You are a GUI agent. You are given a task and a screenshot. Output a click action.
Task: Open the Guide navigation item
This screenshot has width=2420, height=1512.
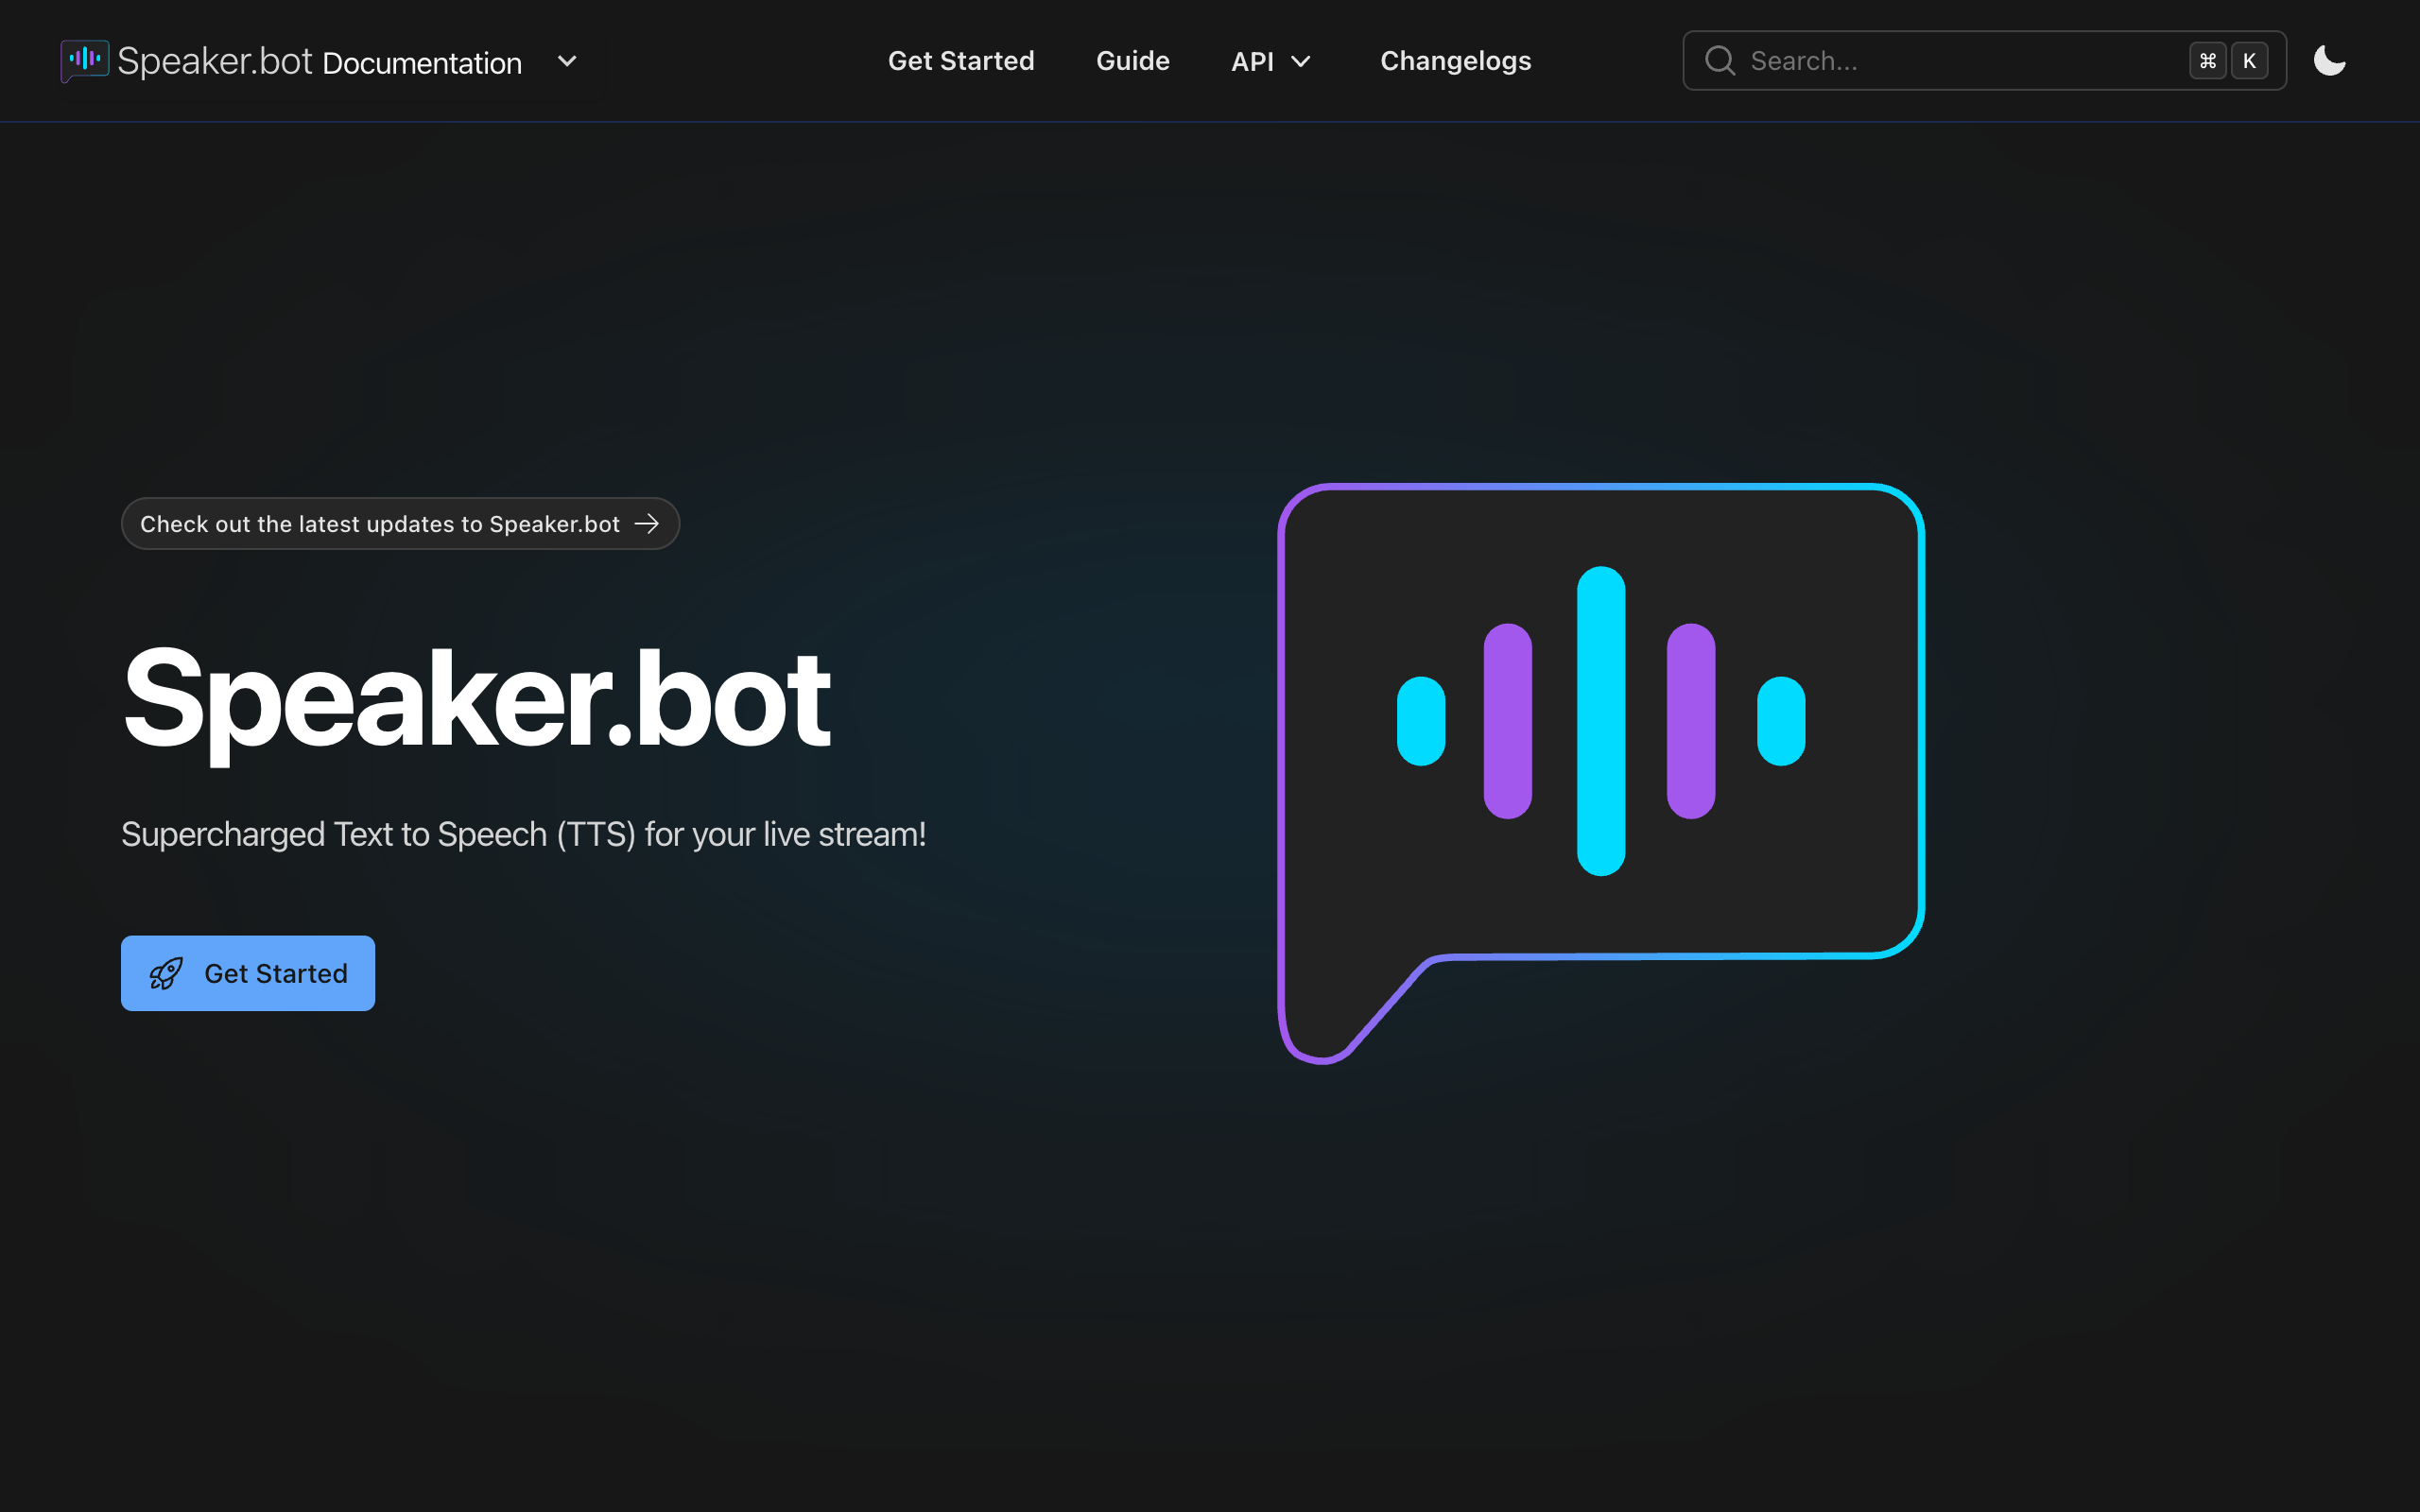tap(1132, 61)
